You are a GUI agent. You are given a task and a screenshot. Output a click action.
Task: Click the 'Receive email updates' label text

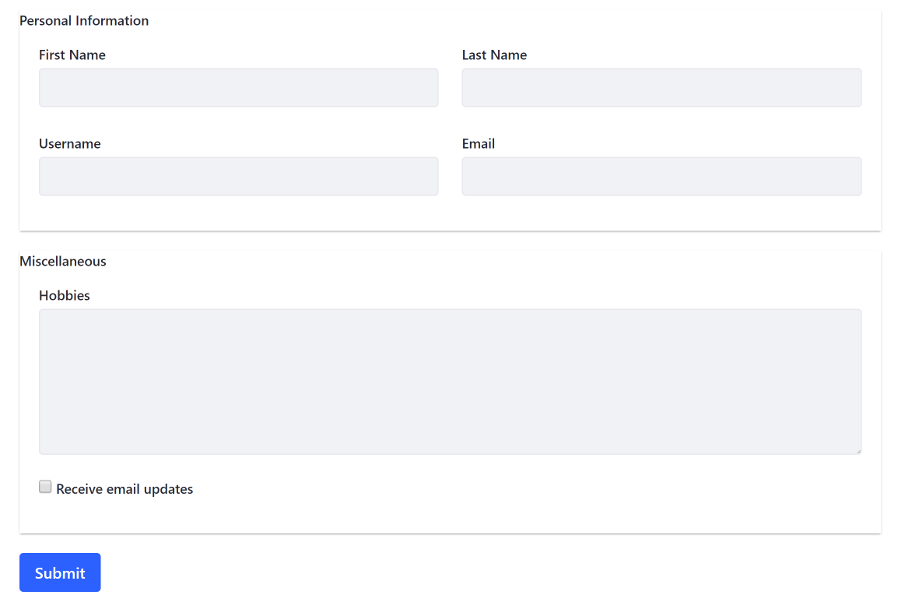[x=125, y=489]
